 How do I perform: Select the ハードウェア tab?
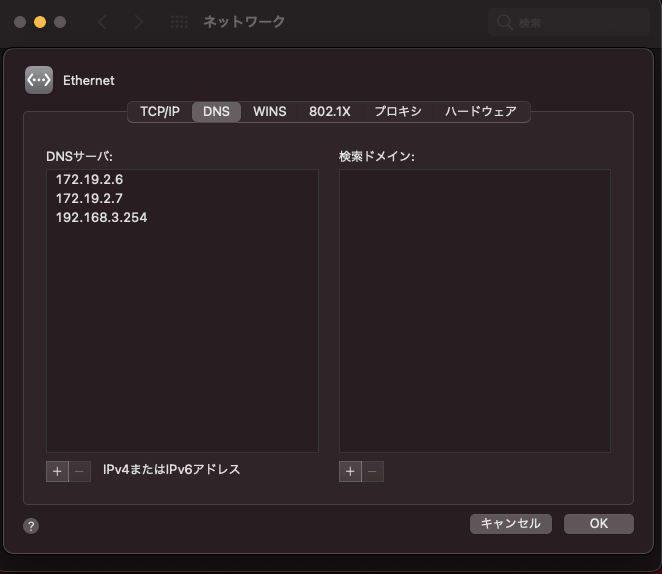point(480,111)
